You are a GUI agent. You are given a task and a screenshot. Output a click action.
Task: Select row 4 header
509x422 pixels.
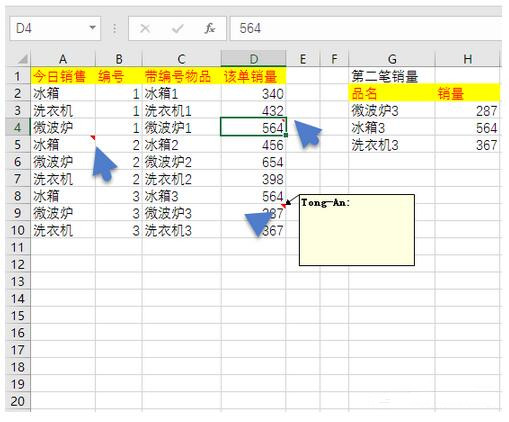(18, 127)
